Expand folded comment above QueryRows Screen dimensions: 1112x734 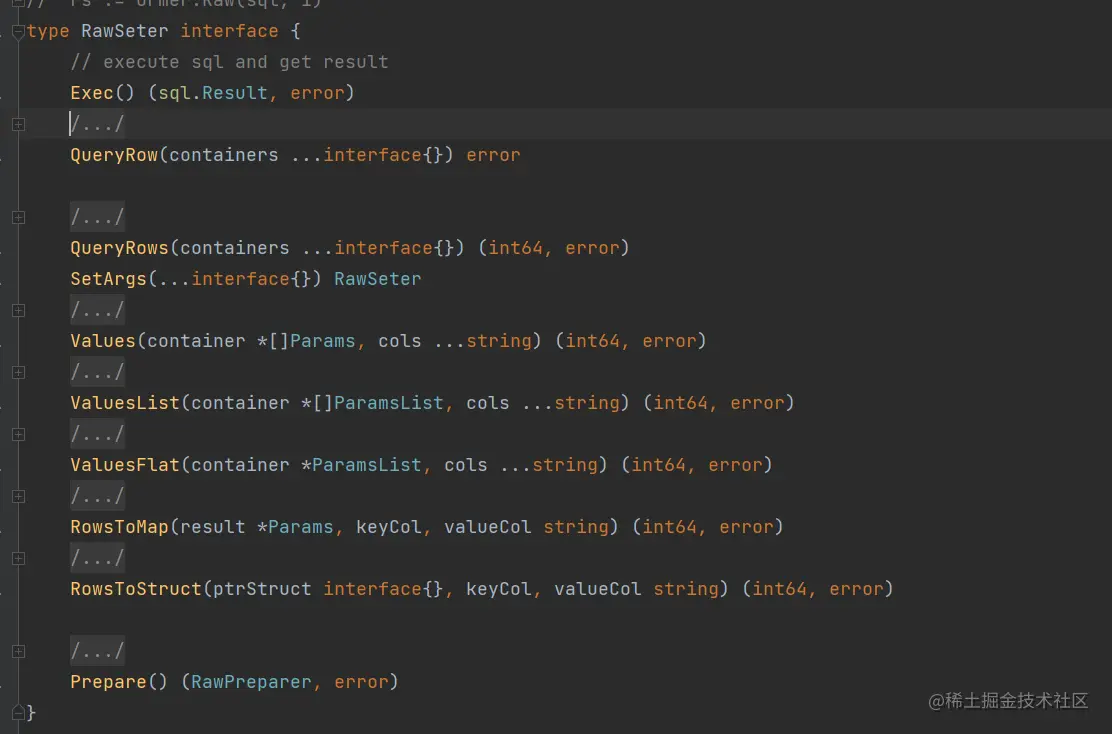[18, 218]
